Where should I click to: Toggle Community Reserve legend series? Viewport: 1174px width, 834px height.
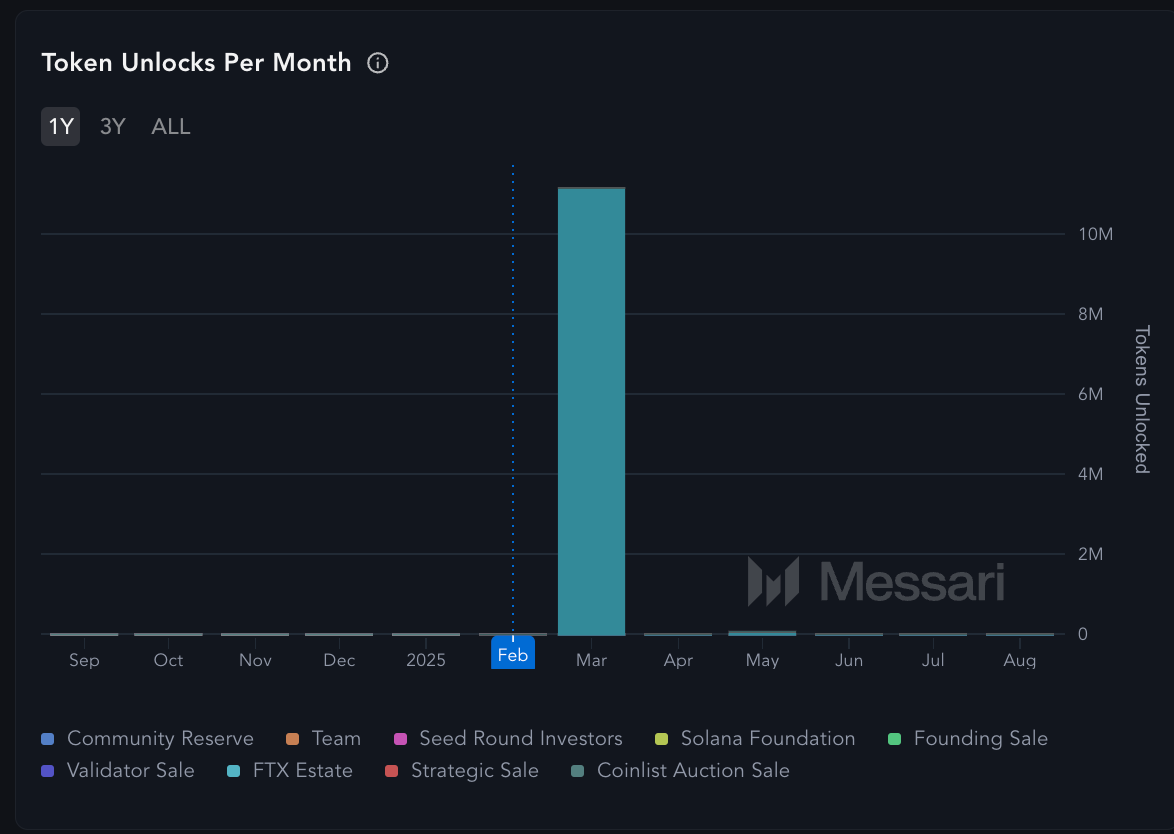[159, 739]
